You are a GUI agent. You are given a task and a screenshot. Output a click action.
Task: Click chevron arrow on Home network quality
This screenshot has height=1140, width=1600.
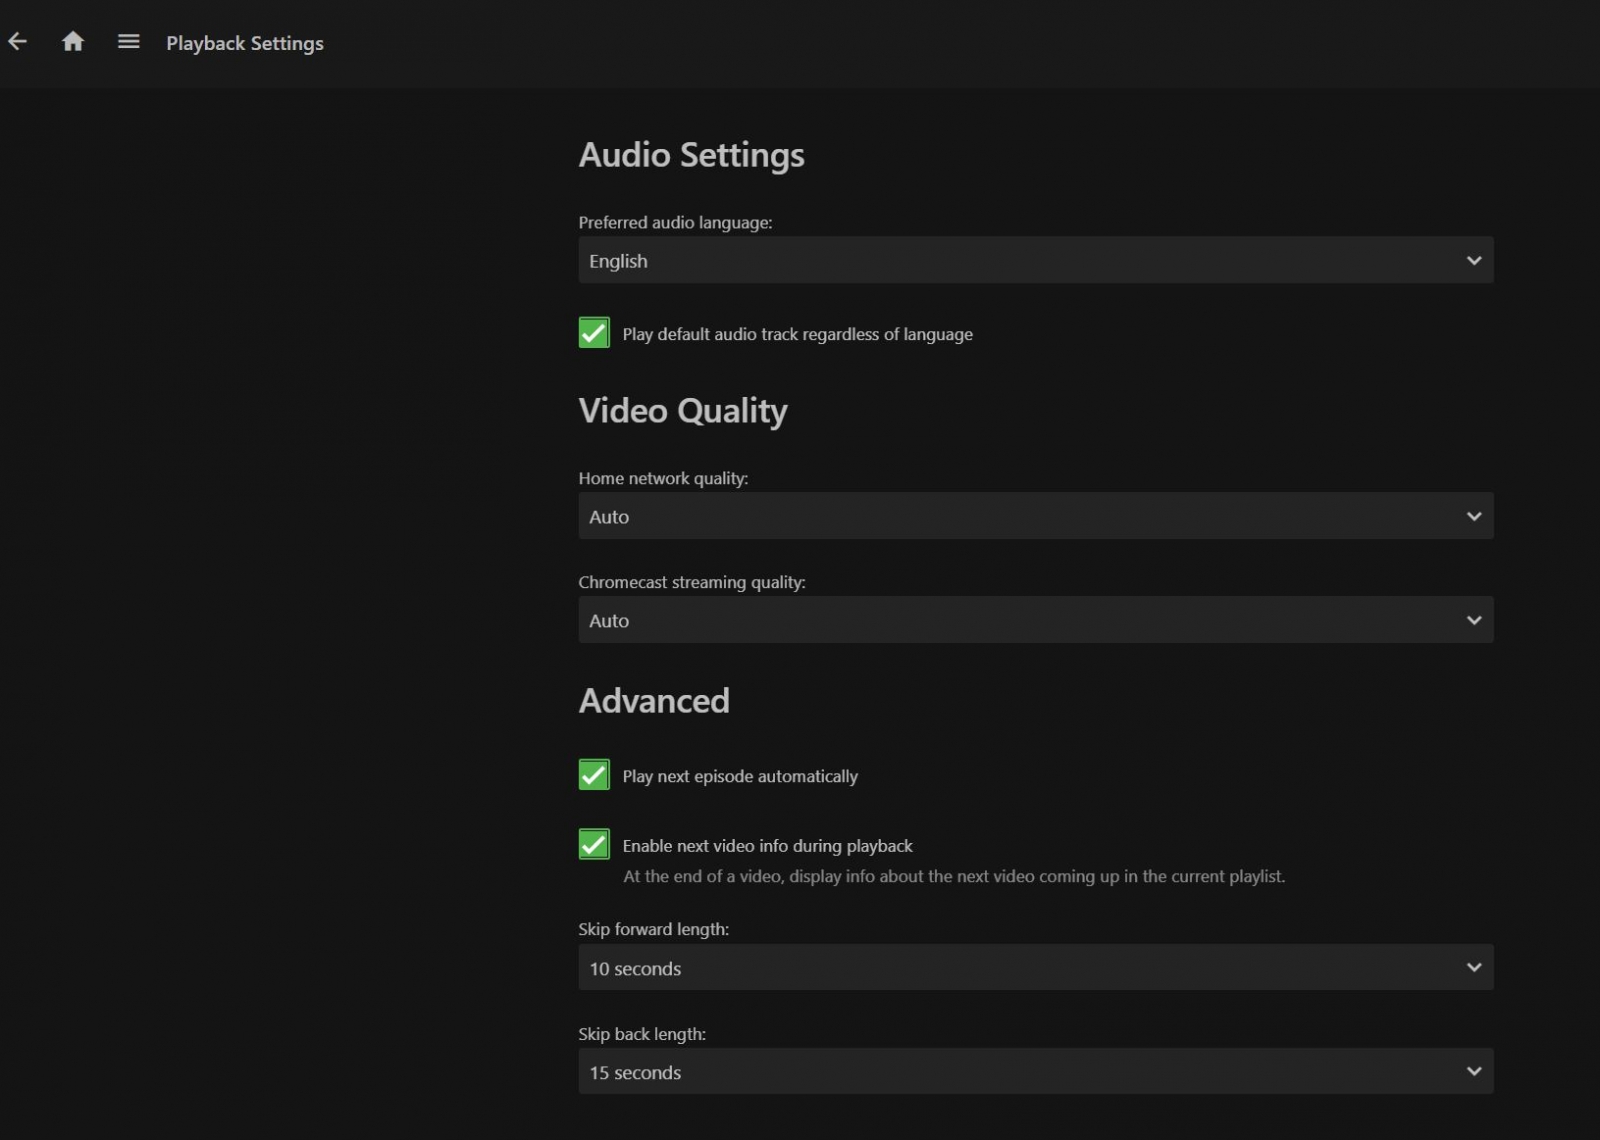[1473, 517]
